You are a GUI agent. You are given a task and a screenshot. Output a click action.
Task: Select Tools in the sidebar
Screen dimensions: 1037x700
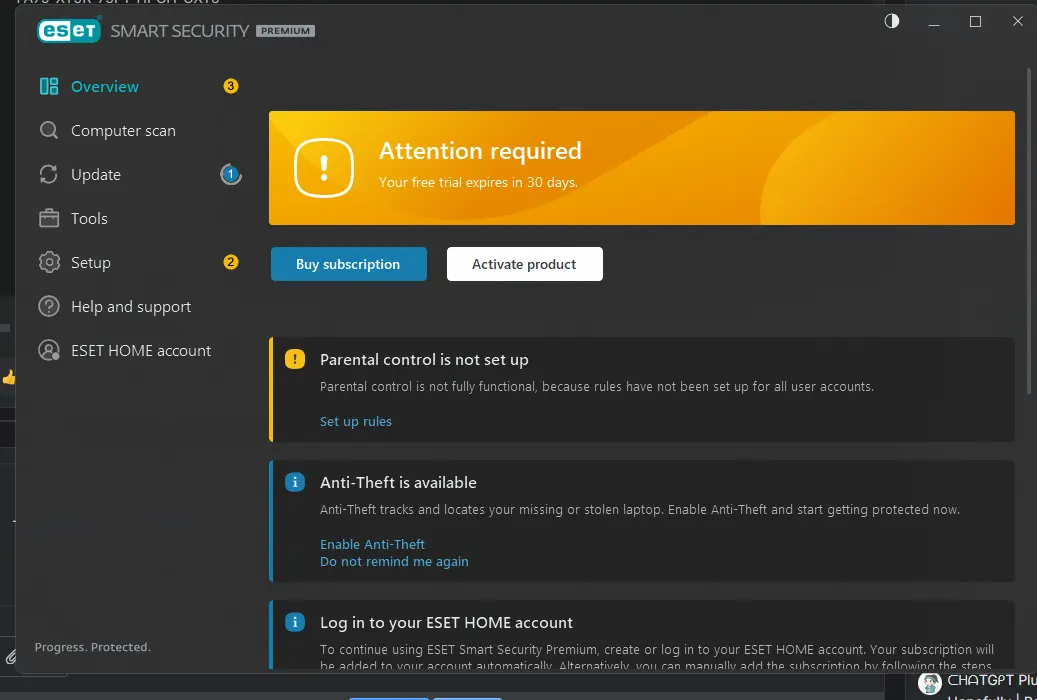coord(89,218)
